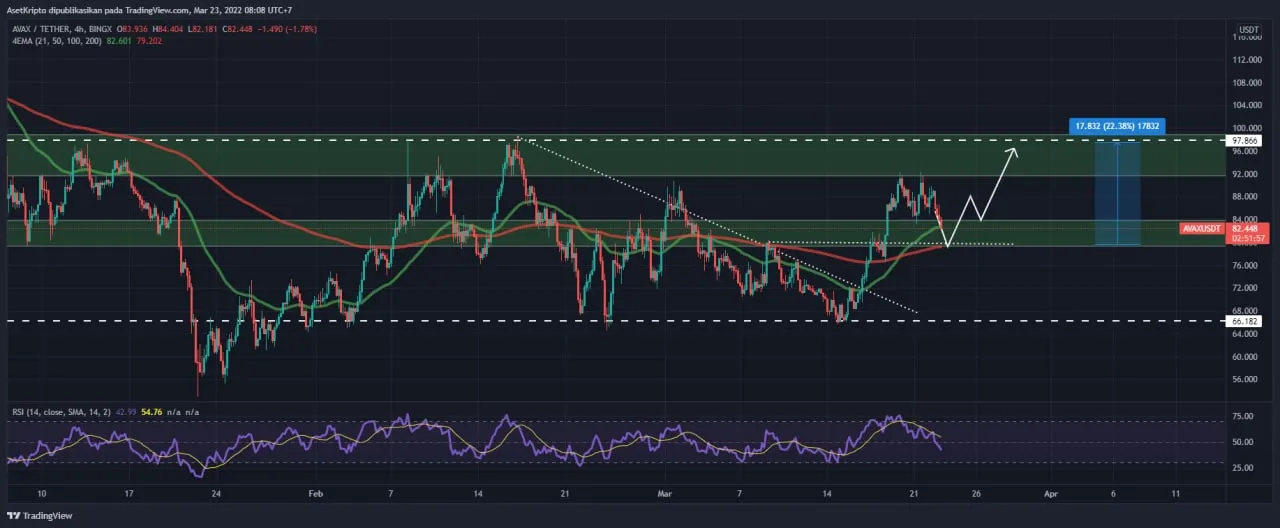
Task: Select the blue price range measurement box
Action: [x=1118, y=192]
